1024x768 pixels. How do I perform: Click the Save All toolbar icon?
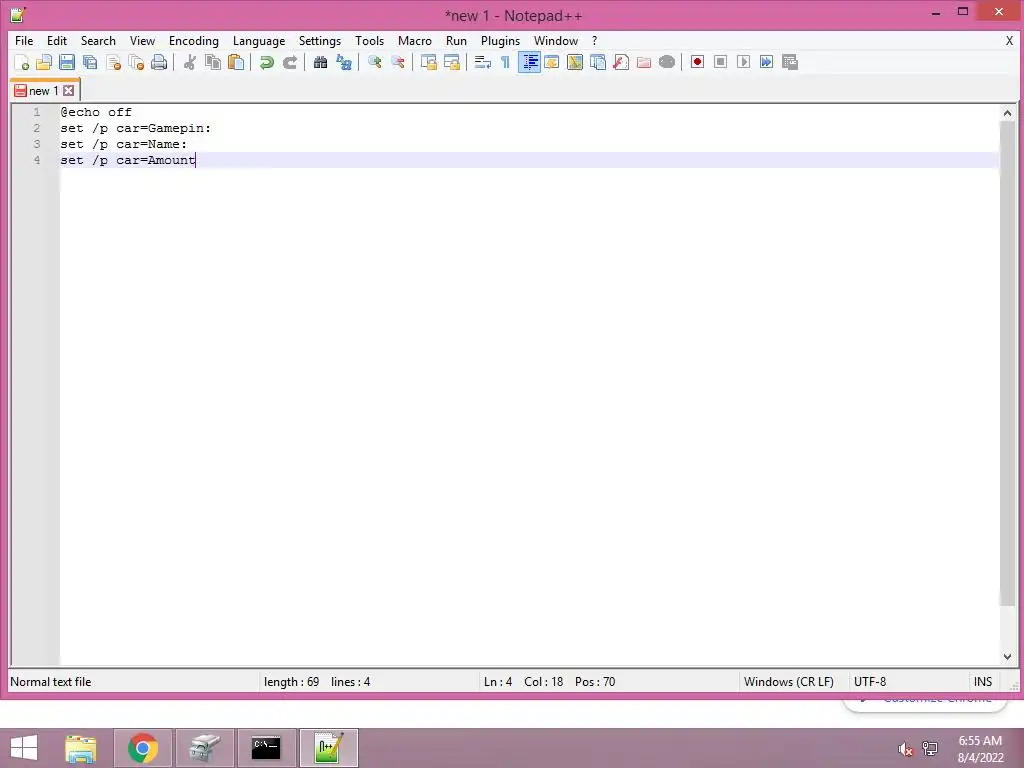(90, 62)
